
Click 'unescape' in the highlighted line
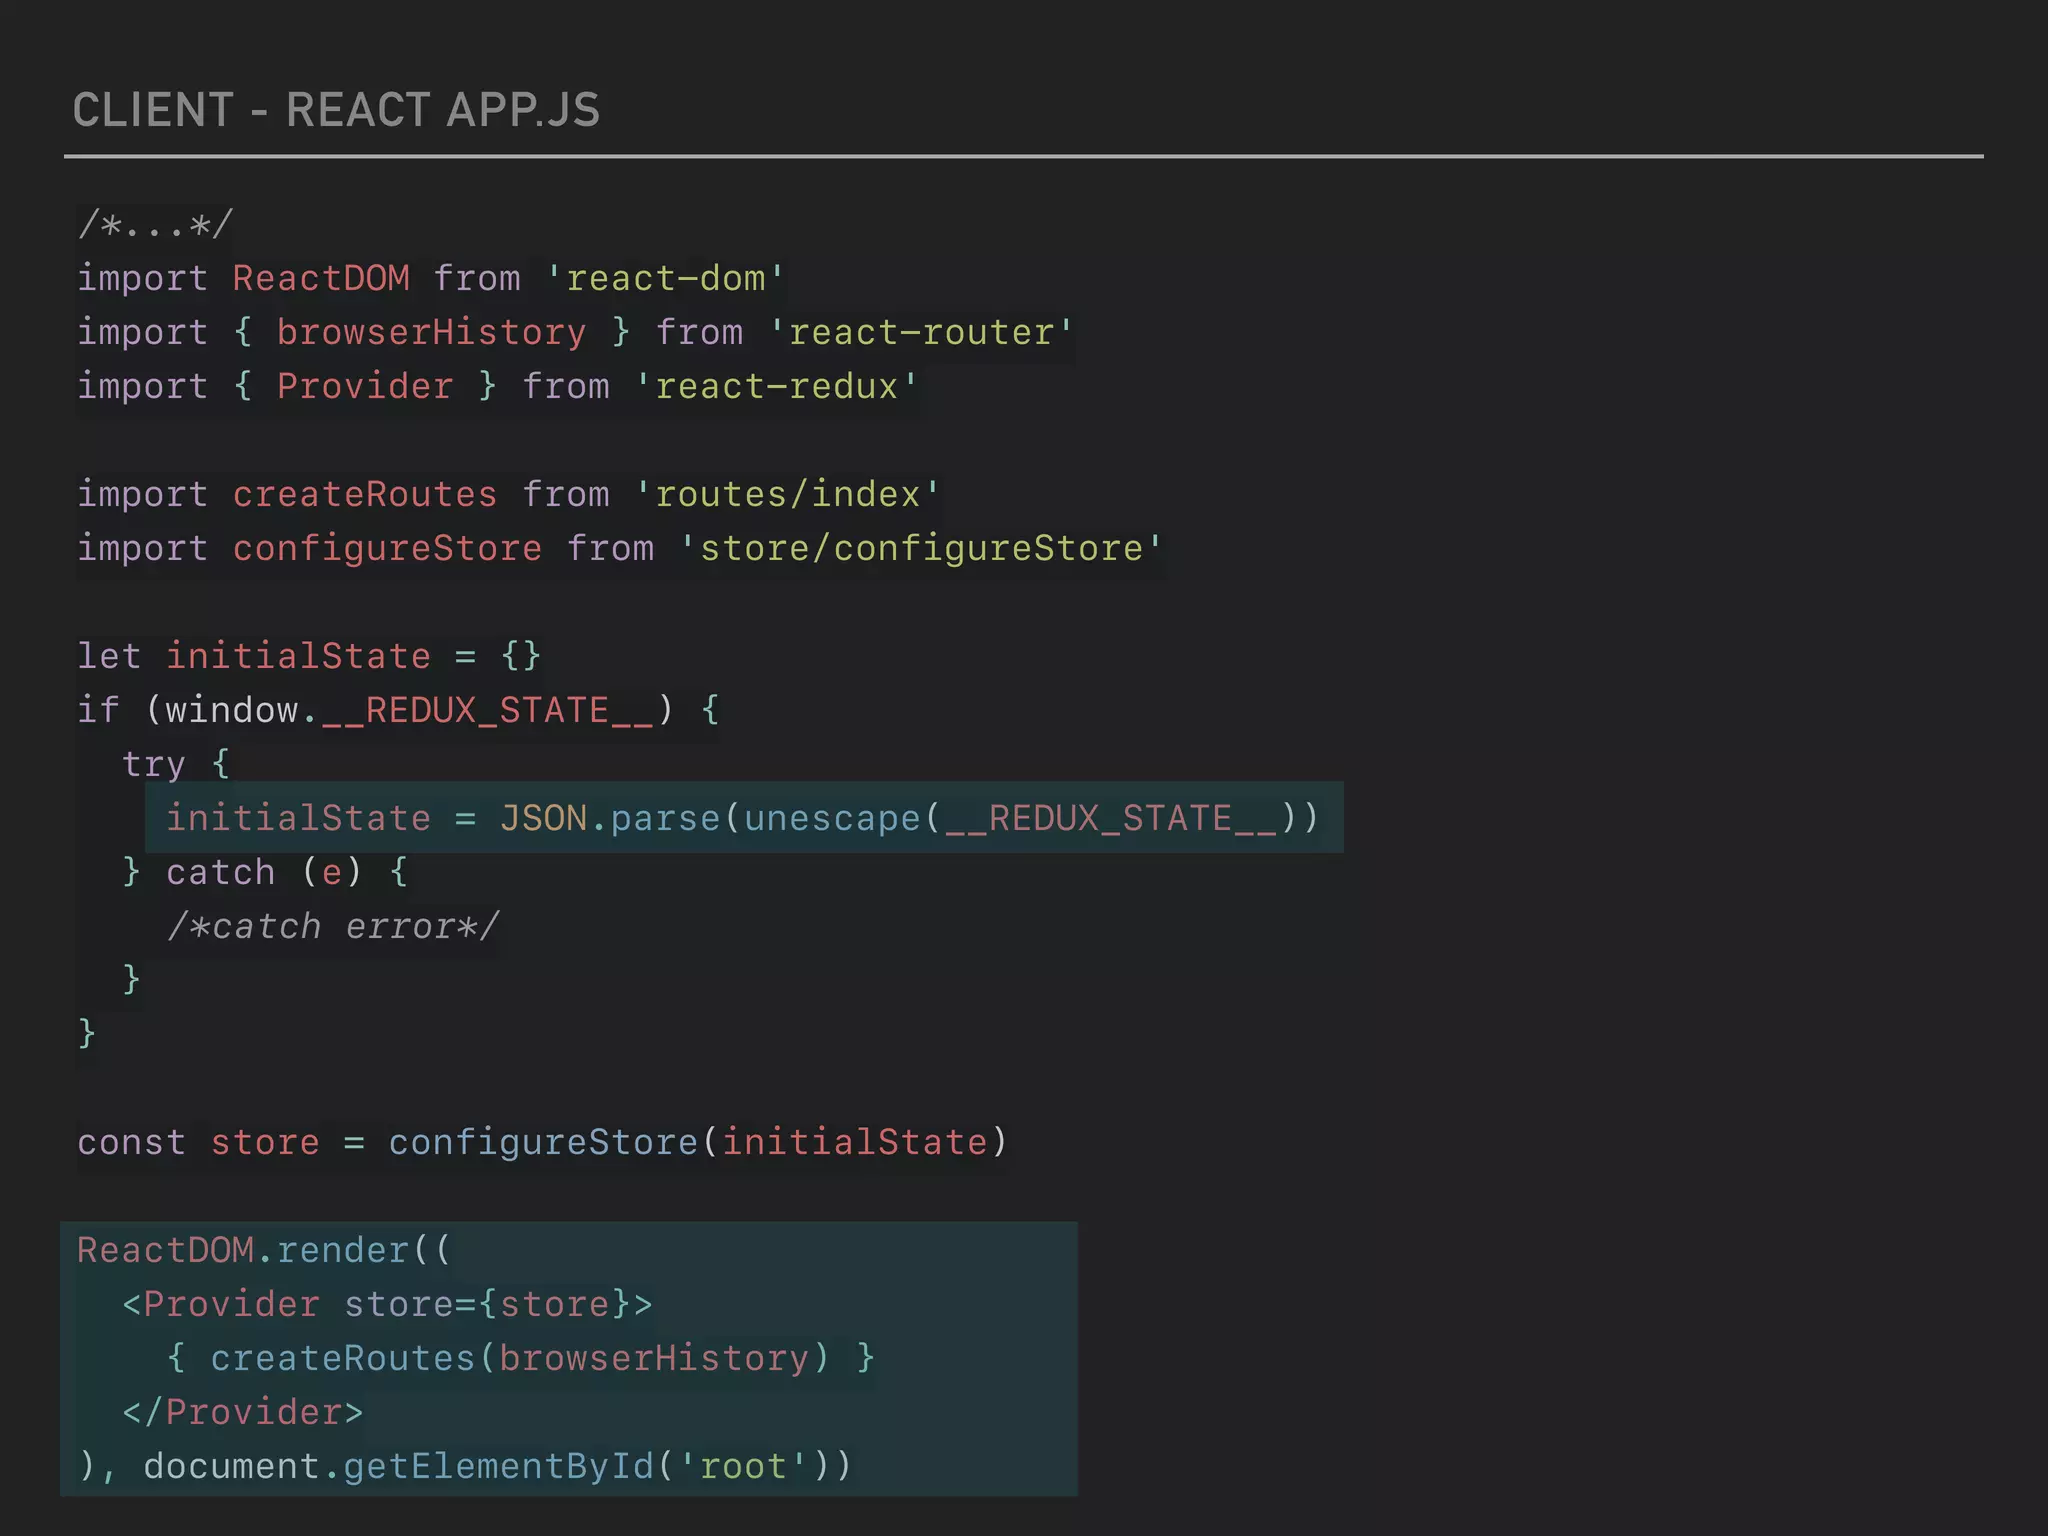832,818
